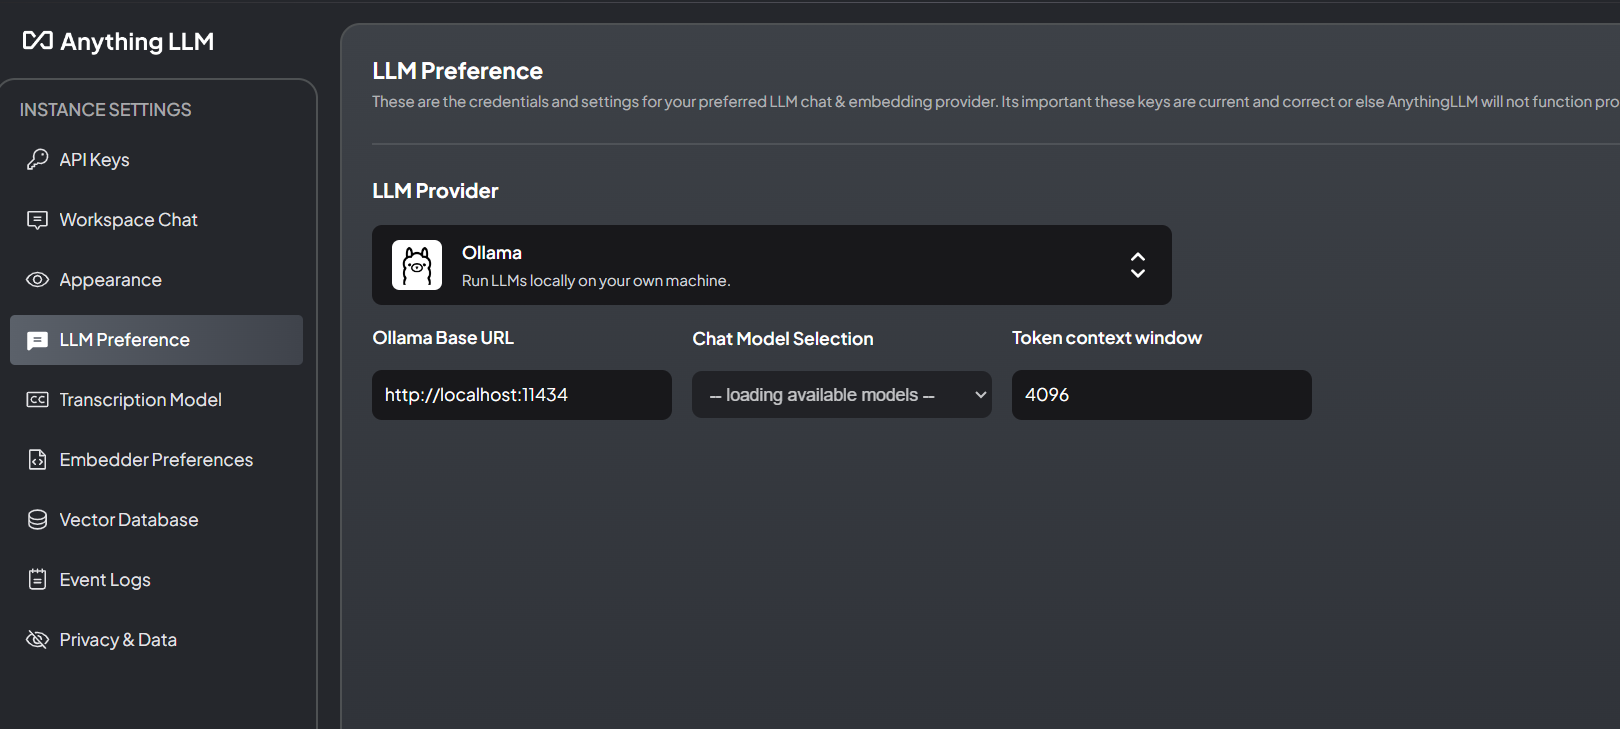Click the crossed-eye icon for Privacy & Data
This screenshot has height=729, width=1620.
pyautogui.click(x=37, y=640)
